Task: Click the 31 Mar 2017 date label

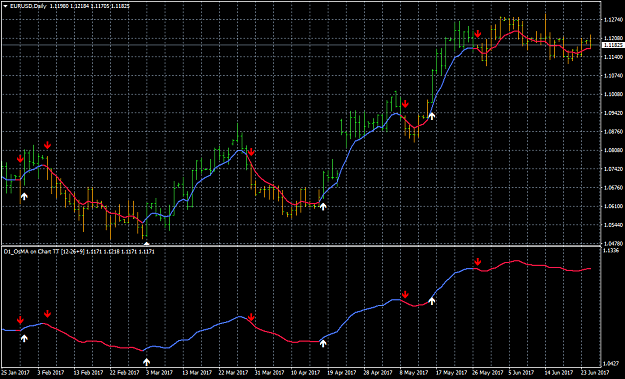Action: point(269,373)
